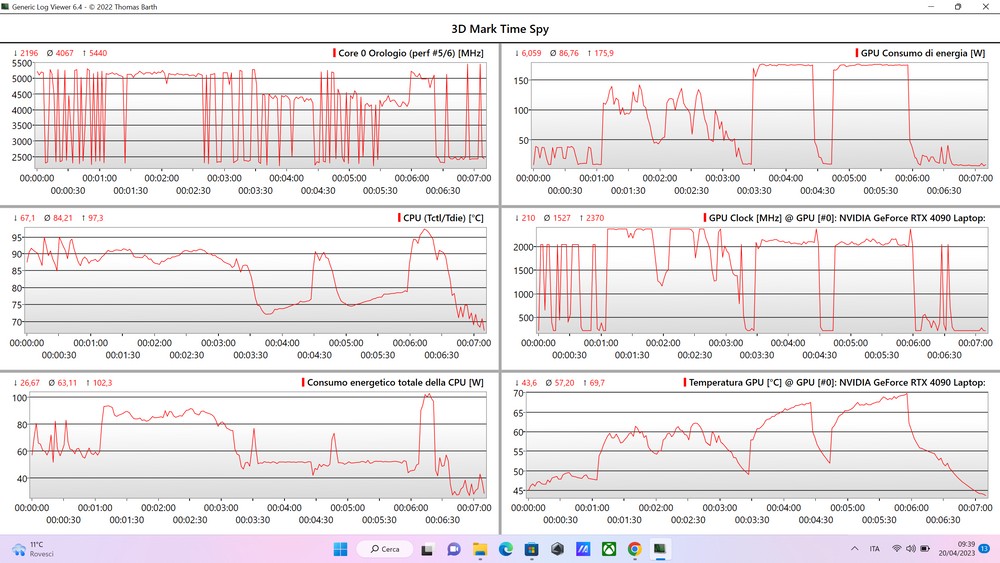Open the Windows Start menu

pos(341,549)
